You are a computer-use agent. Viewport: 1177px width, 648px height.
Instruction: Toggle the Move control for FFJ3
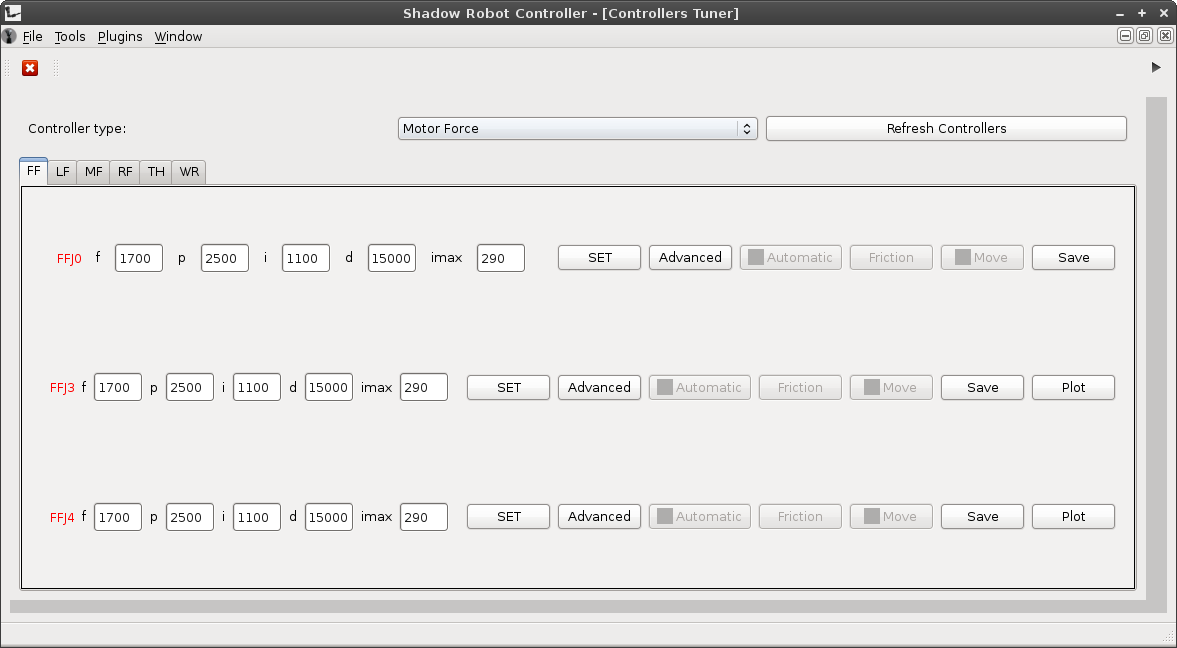pos(891,387)
